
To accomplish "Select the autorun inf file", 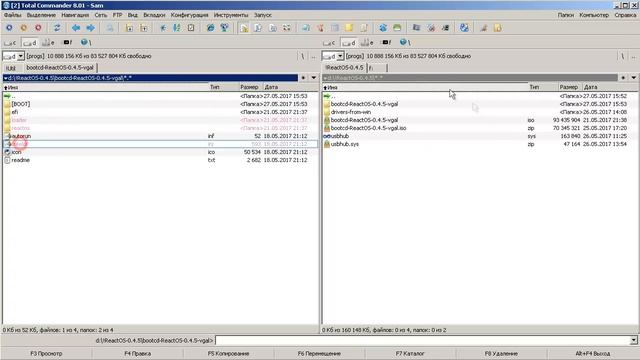I will 160,136.
